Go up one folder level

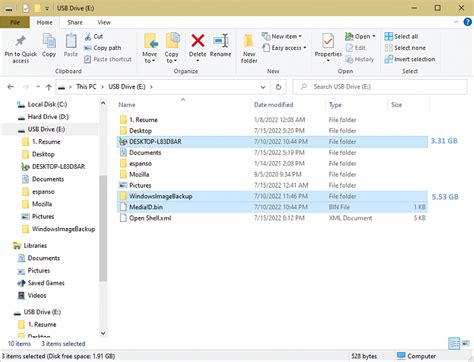(x=49, y=87)
